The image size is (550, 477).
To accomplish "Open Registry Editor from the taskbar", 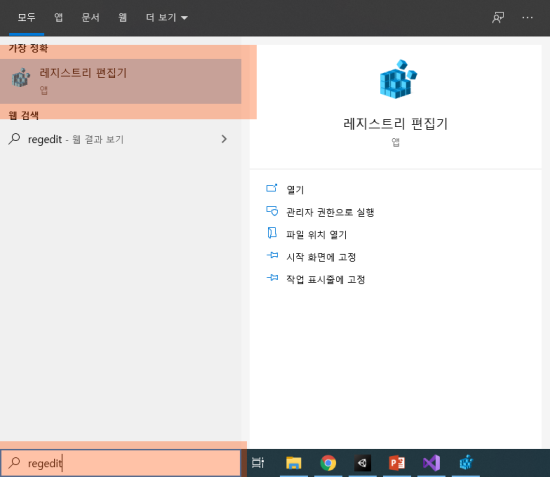I will click(466, 463).
